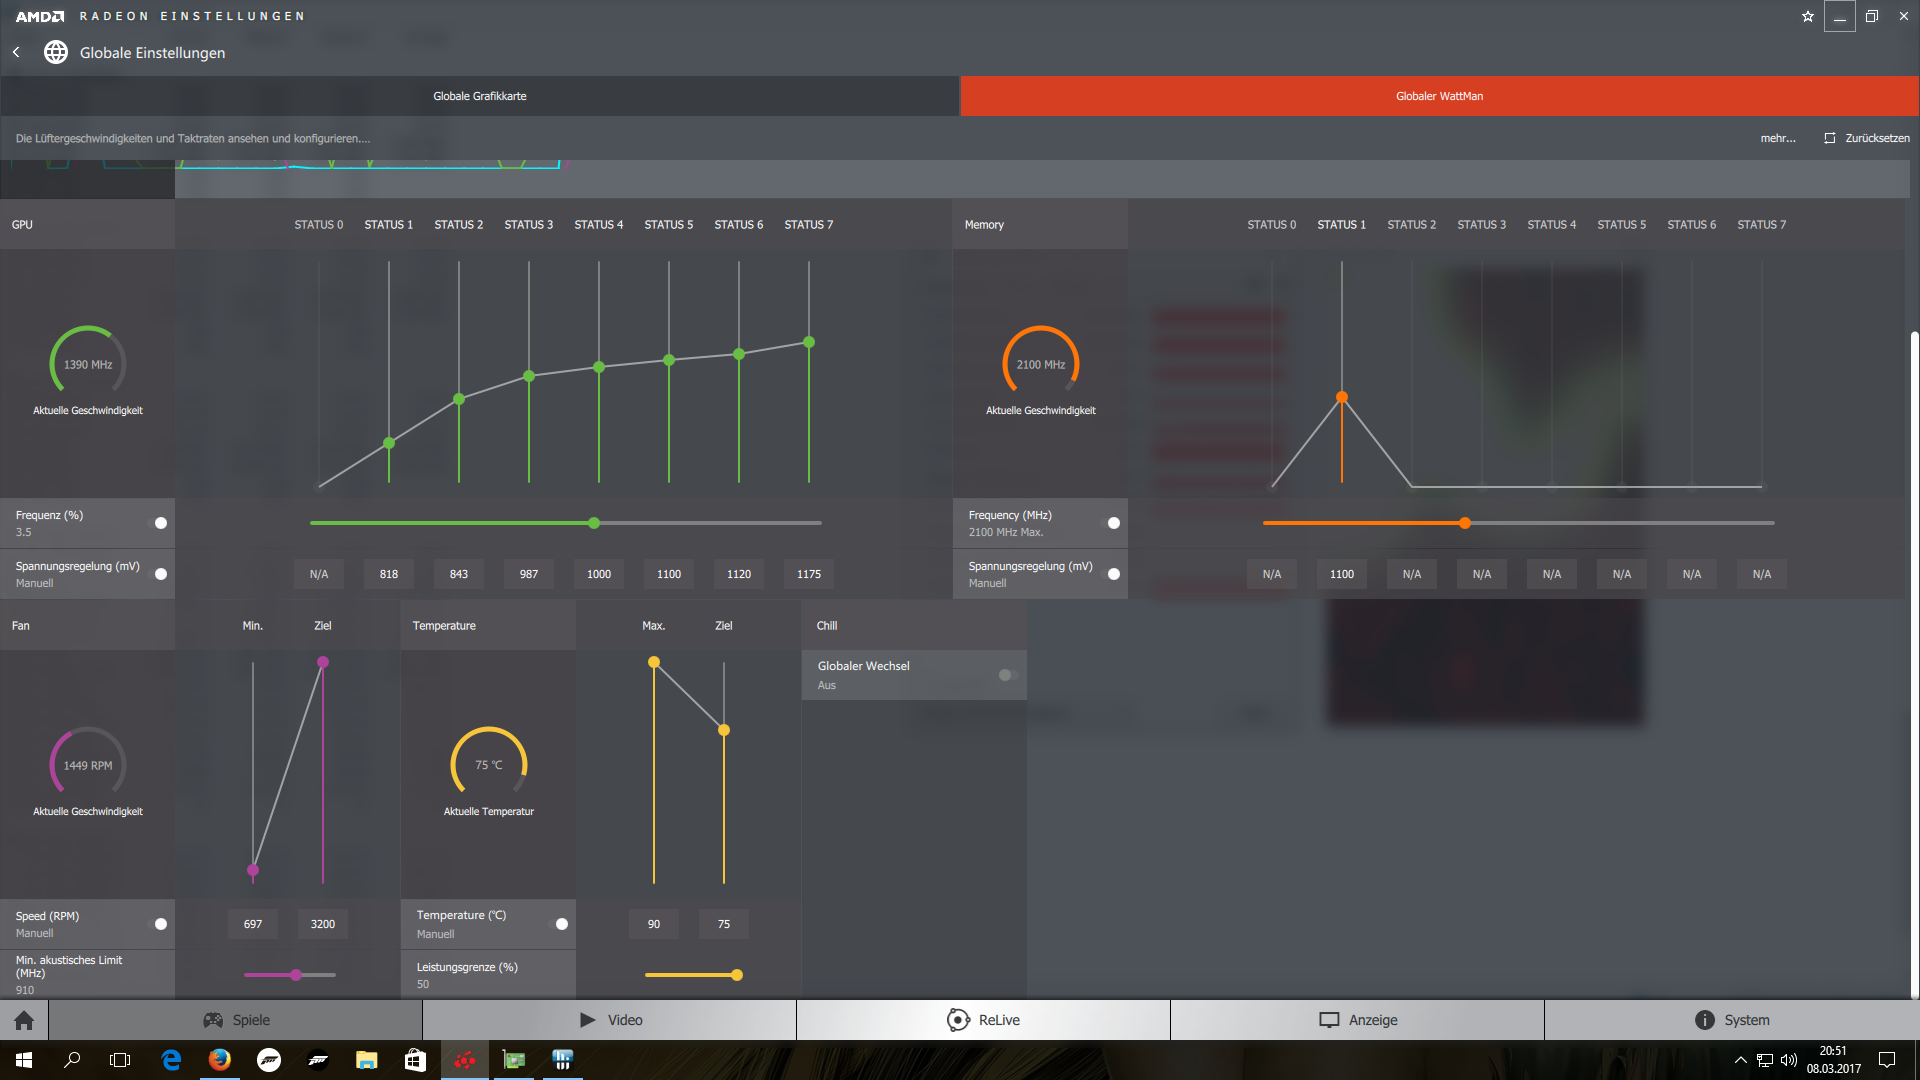Enable the Chill Globaler Wechsel switch
This screenshot has width=1920, height=1080.
pyautogui.click(x=1006, y=675)
